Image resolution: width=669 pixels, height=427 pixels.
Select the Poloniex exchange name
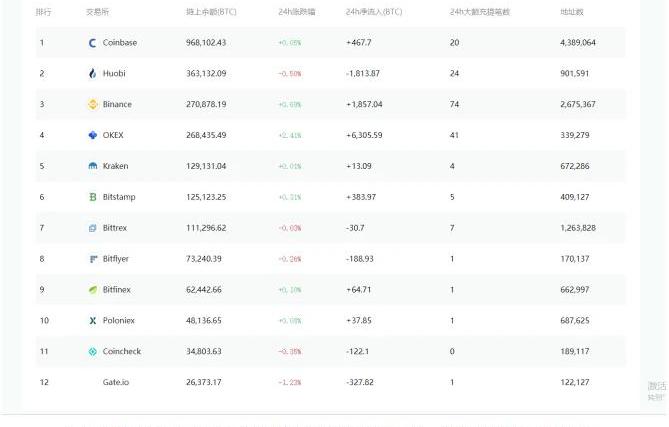(119, 320)
